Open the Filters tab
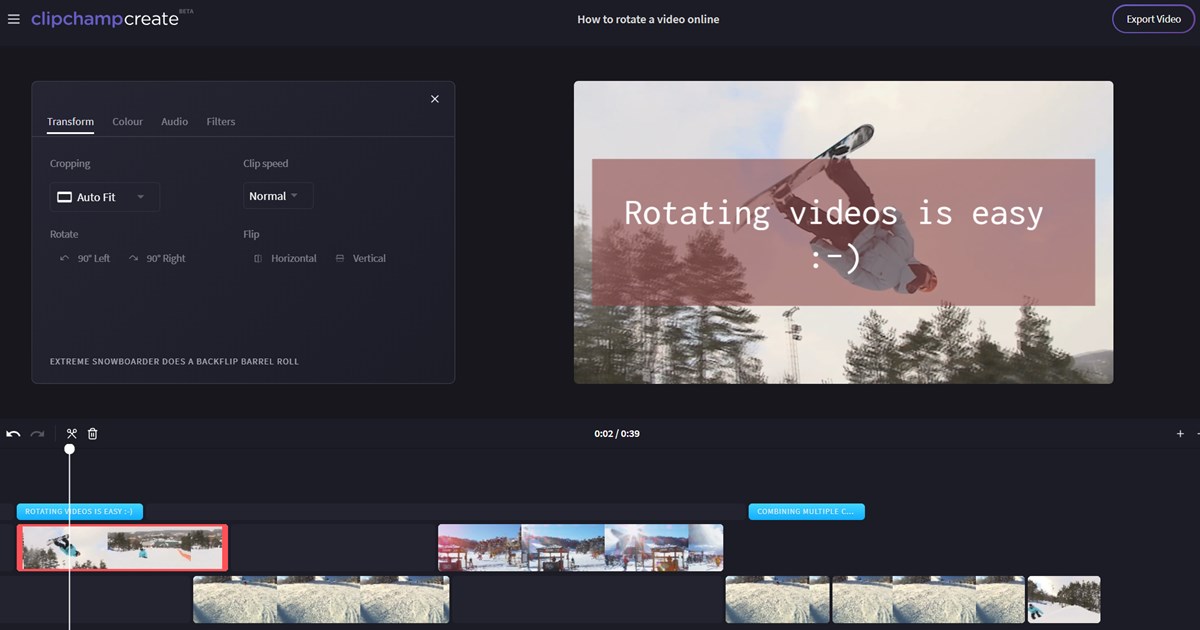Viewport: 1200px width, 630px height. (221, 122)
